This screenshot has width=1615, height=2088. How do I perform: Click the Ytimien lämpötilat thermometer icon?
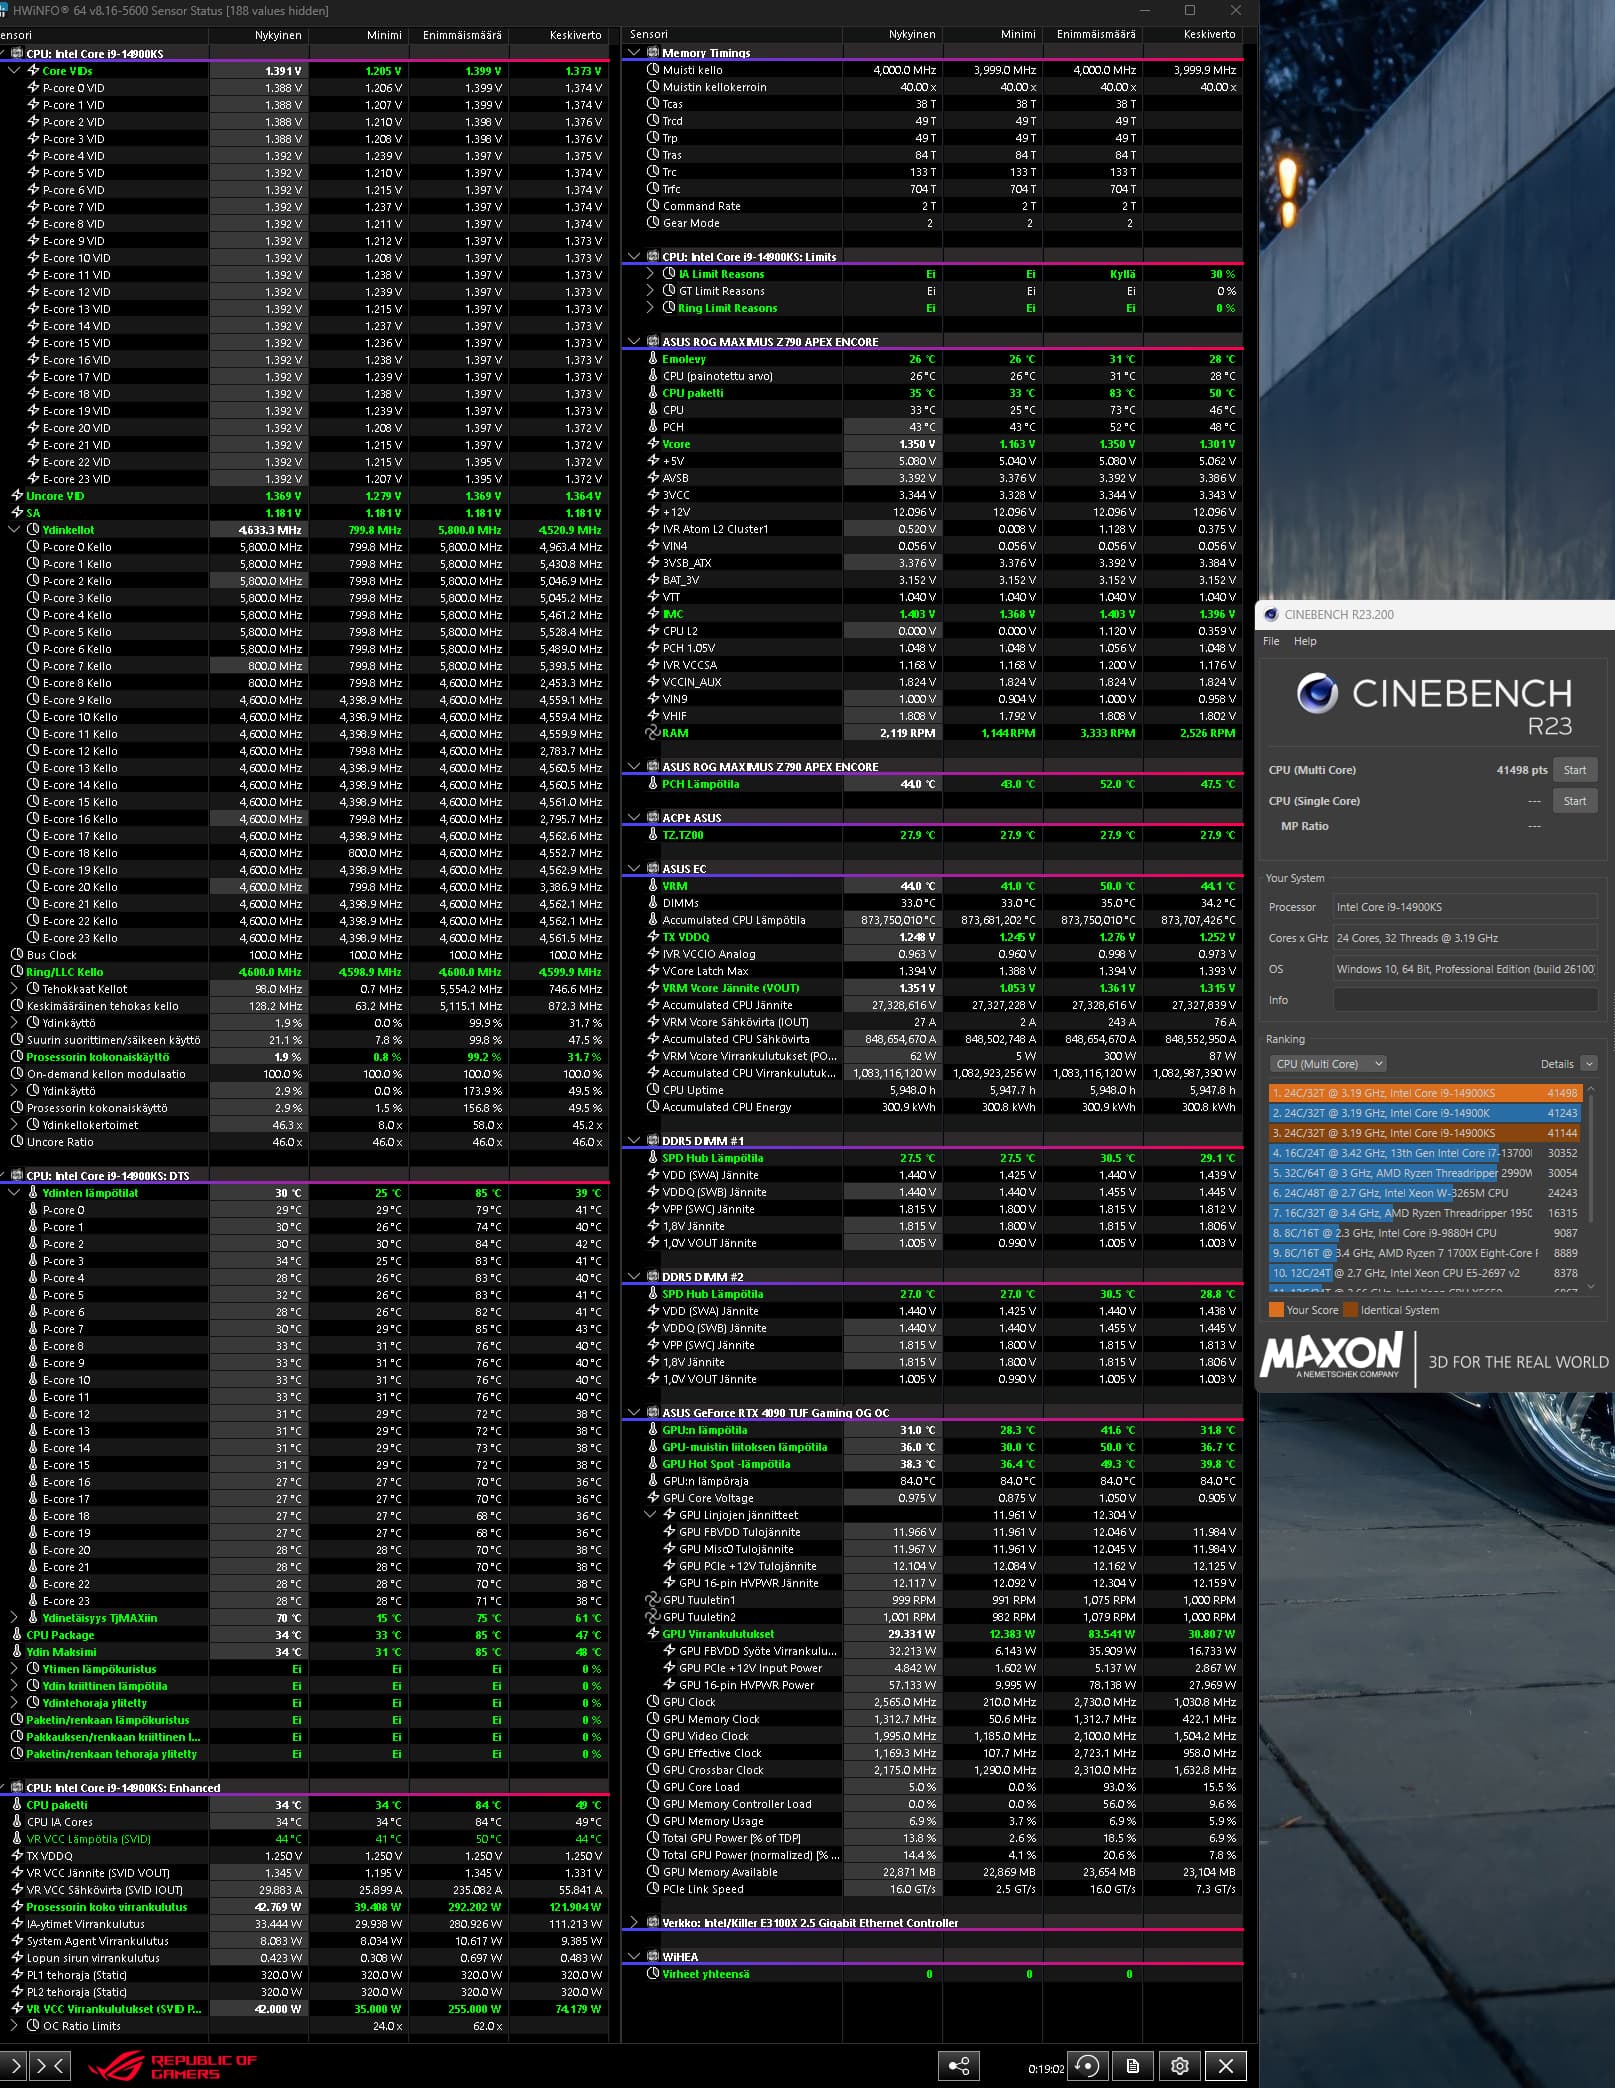coord(33,1193)
